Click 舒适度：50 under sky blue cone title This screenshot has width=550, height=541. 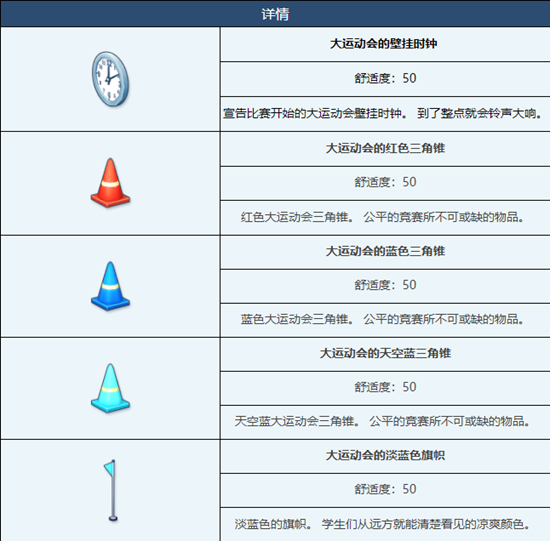(x=385, y=387)
